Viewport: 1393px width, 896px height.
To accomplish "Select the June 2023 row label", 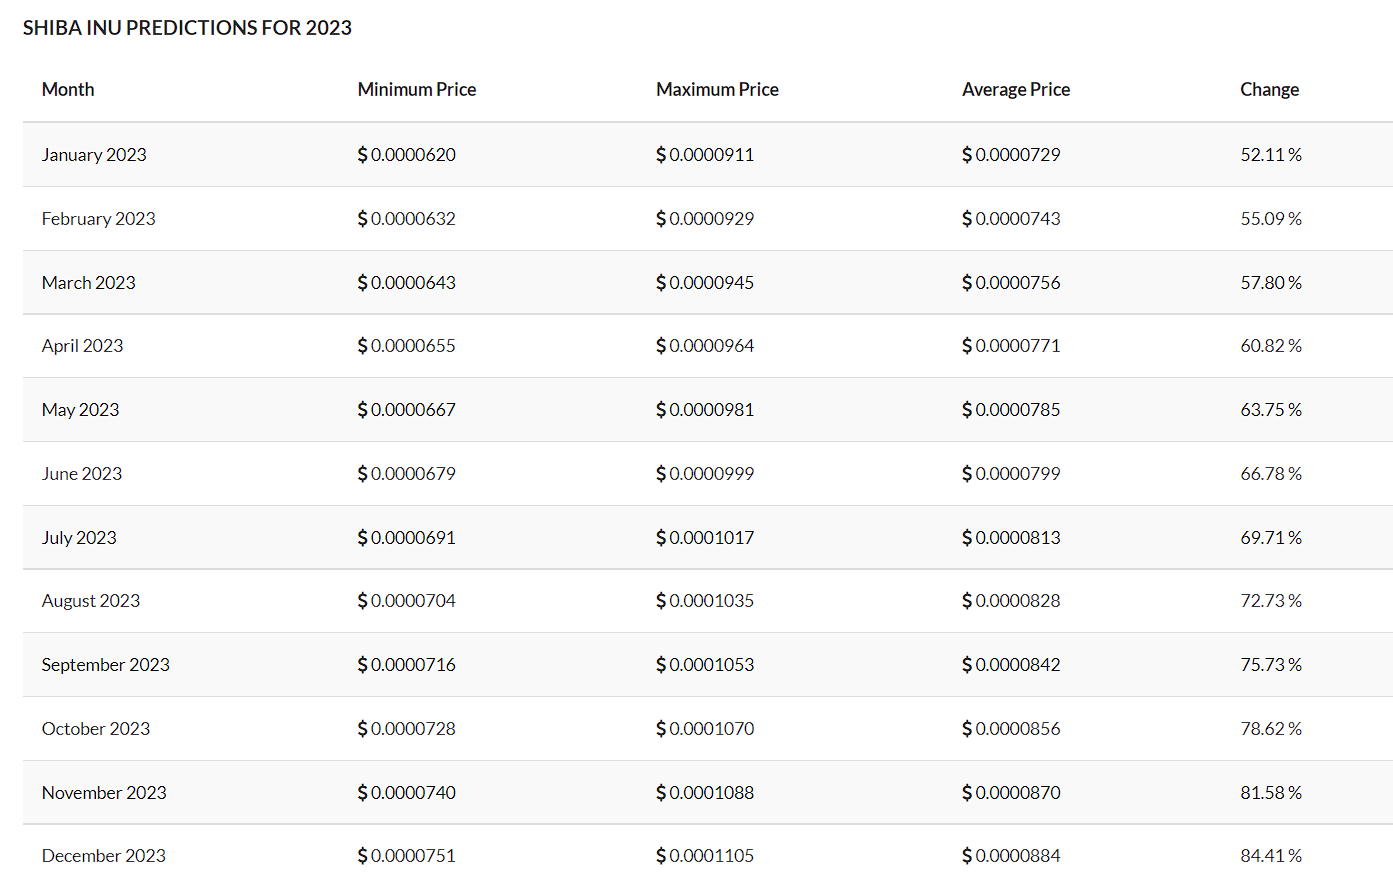I will [x=82, y=473].
